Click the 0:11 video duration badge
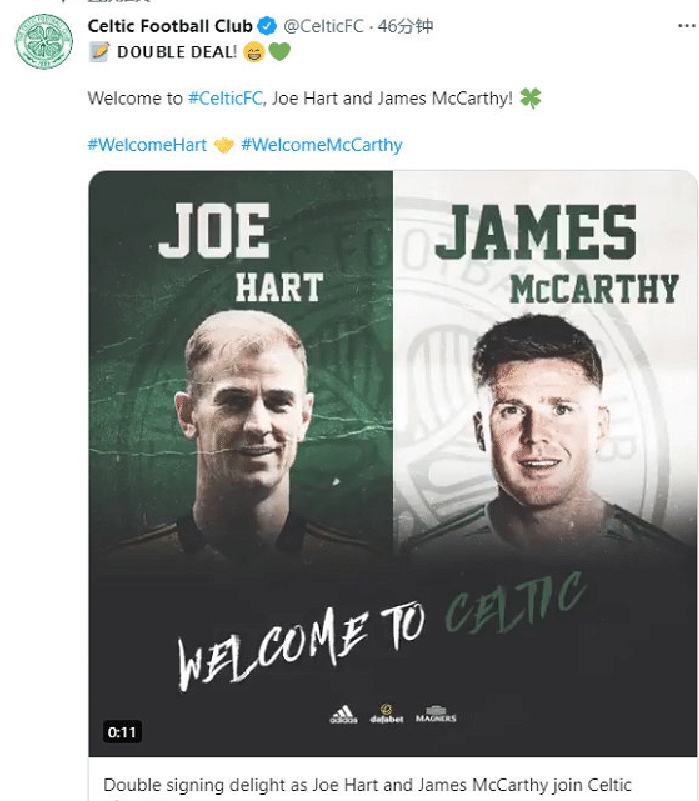Image resolution: width=699 pixels, height=801 pixels. [122, 732]
